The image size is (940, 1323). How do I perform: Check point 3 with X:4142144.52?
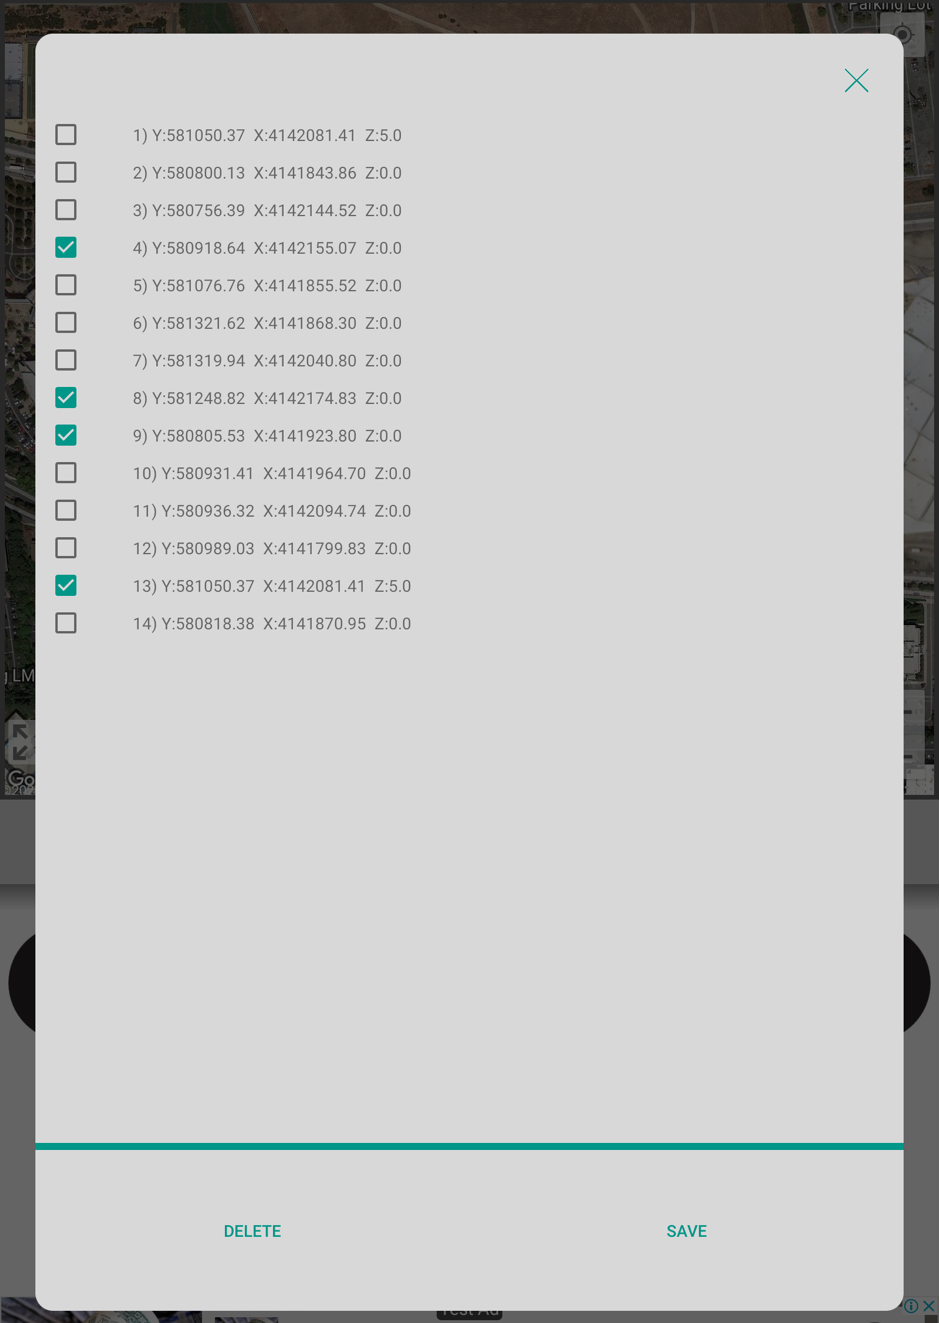pos(66,210)
